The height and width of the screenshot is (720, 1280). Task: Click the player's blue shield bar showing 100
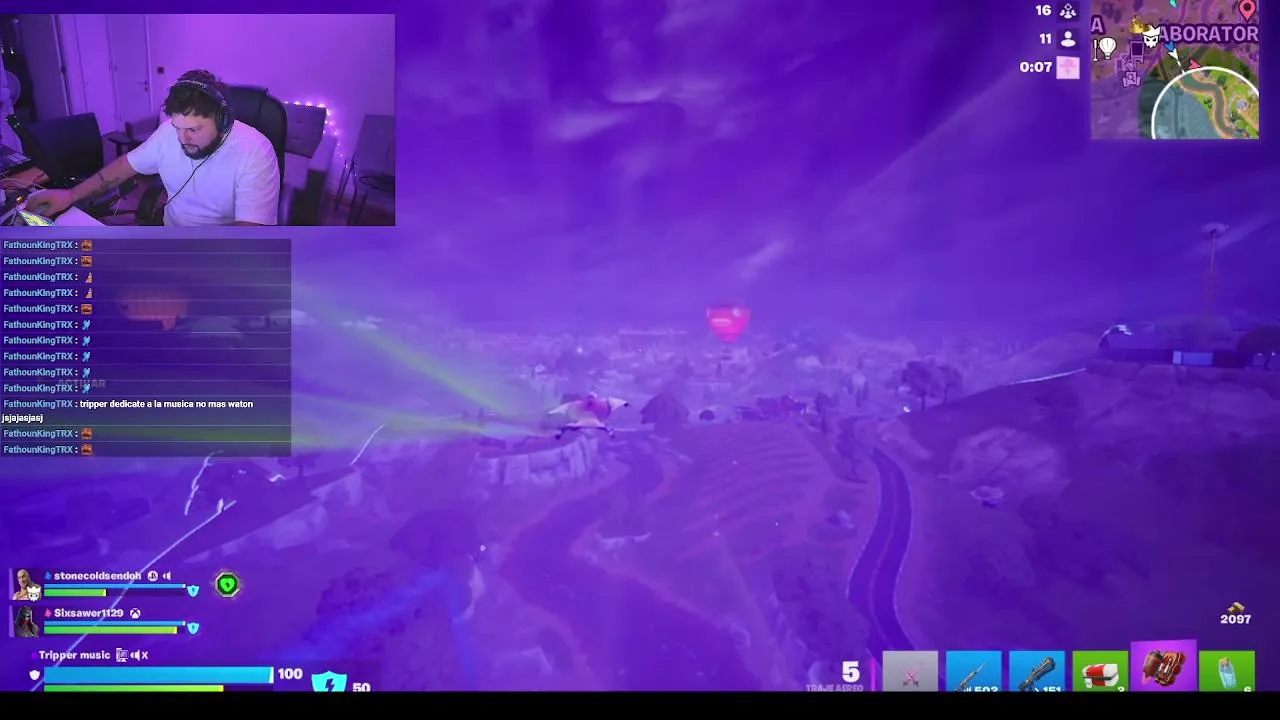158,675
